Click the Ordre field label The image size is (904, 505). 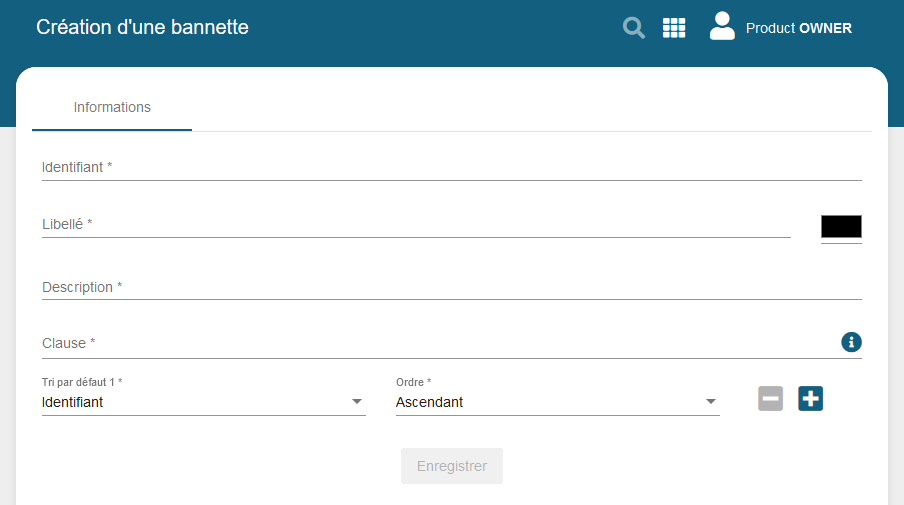[413, 382]
